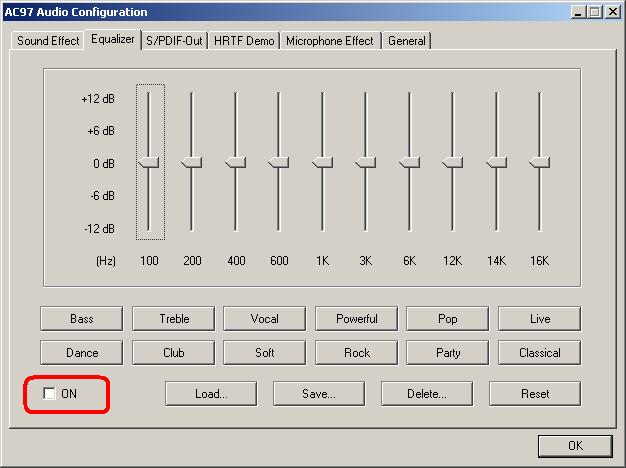Apply the Bass equalizer preset

pyautogui.click(x=82, y=319)
